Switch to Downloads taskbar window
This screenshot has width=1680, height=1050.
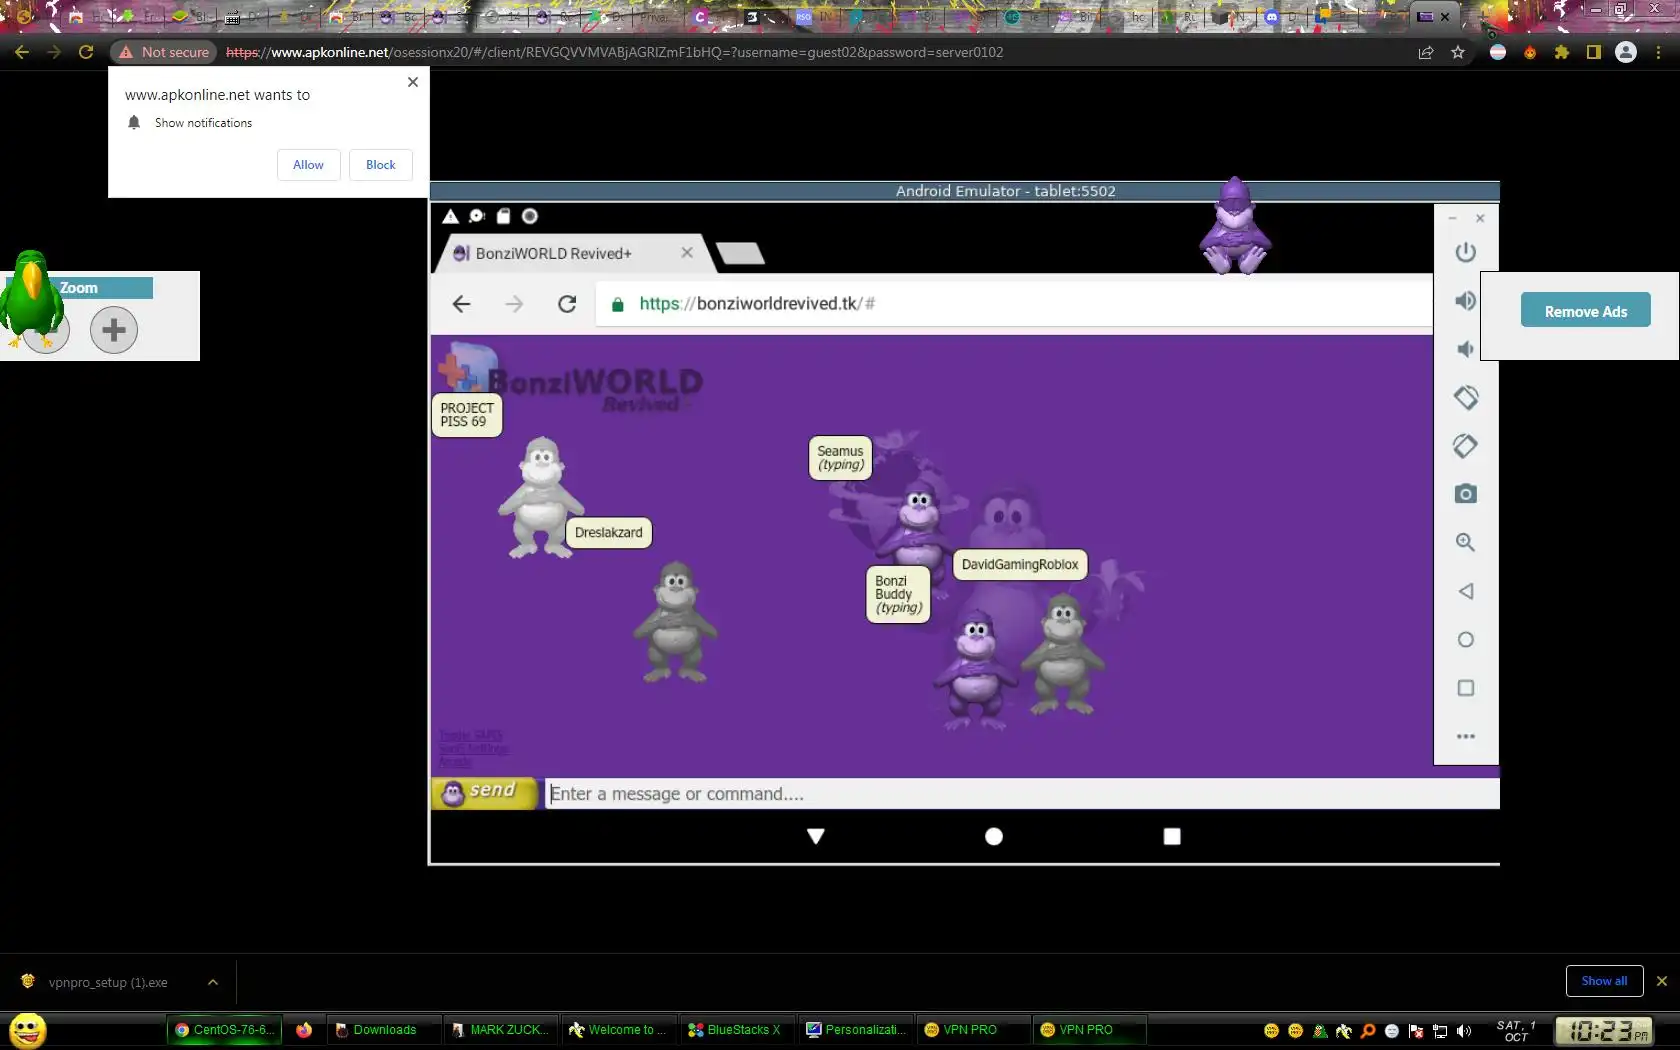tap(385, 1030)
